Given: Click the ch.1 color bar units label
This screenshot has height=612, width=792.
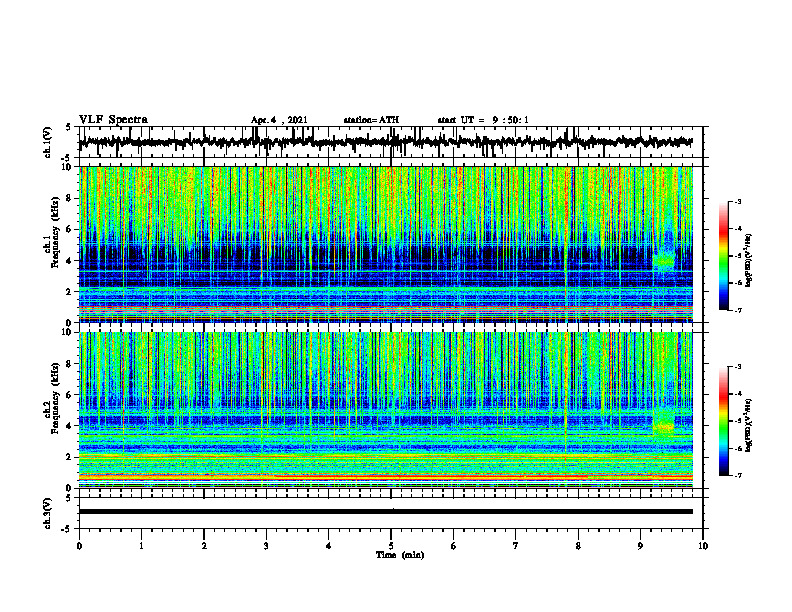Looking at the screenshot, I should pos(749,261).
